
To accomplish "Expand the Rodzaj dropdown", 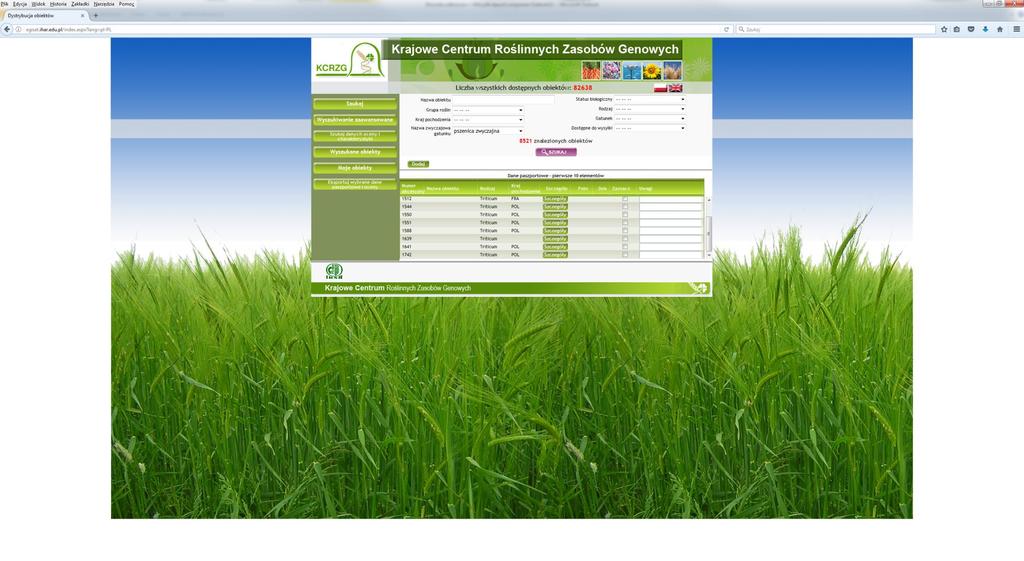I will pyautogui.click(x=650, y=109).
